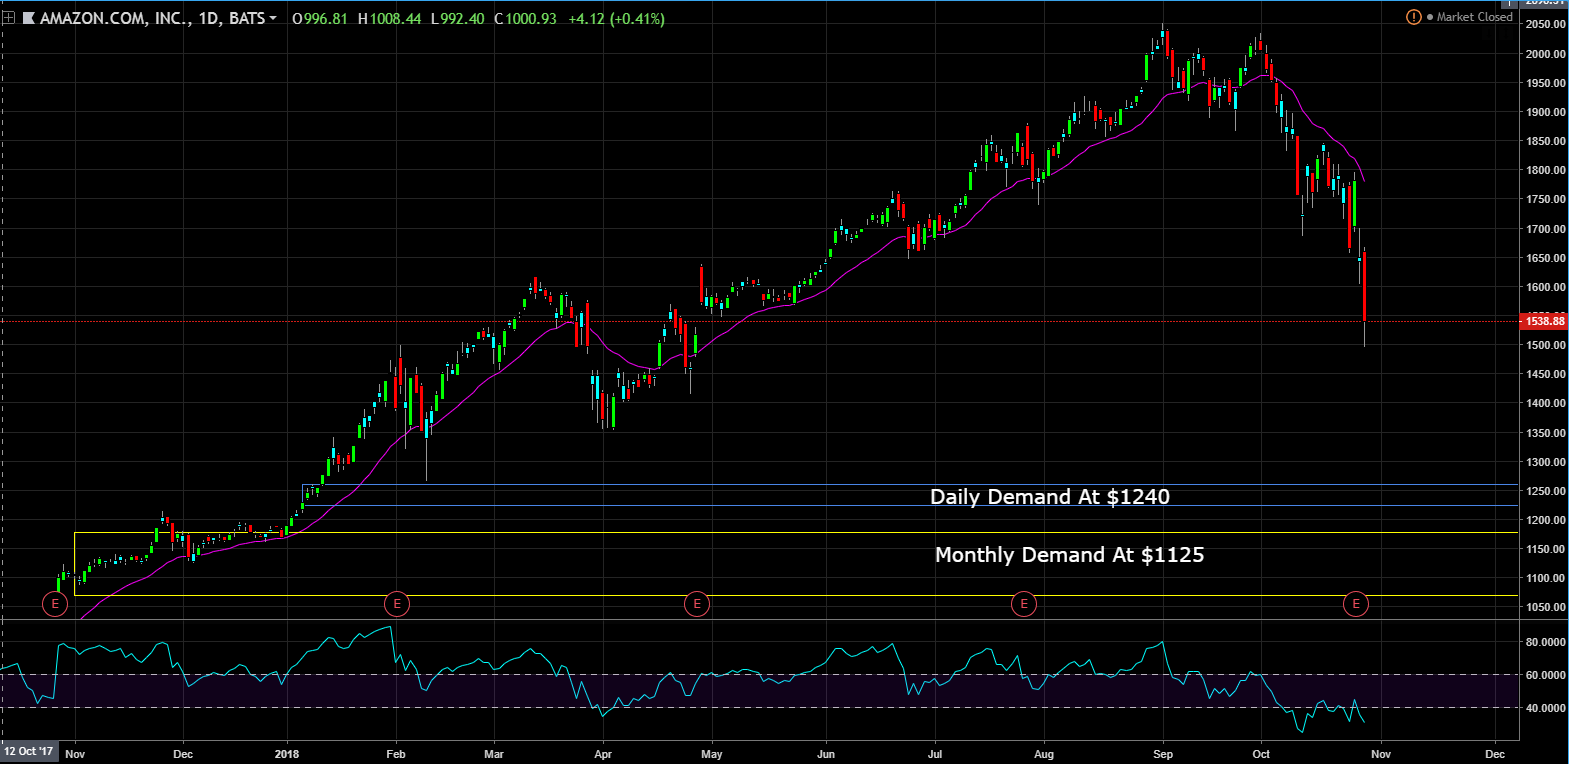Open the earnings marker near November 2017
The image size is (1569, 764).
pyautogui.click(x=55, y=604)
